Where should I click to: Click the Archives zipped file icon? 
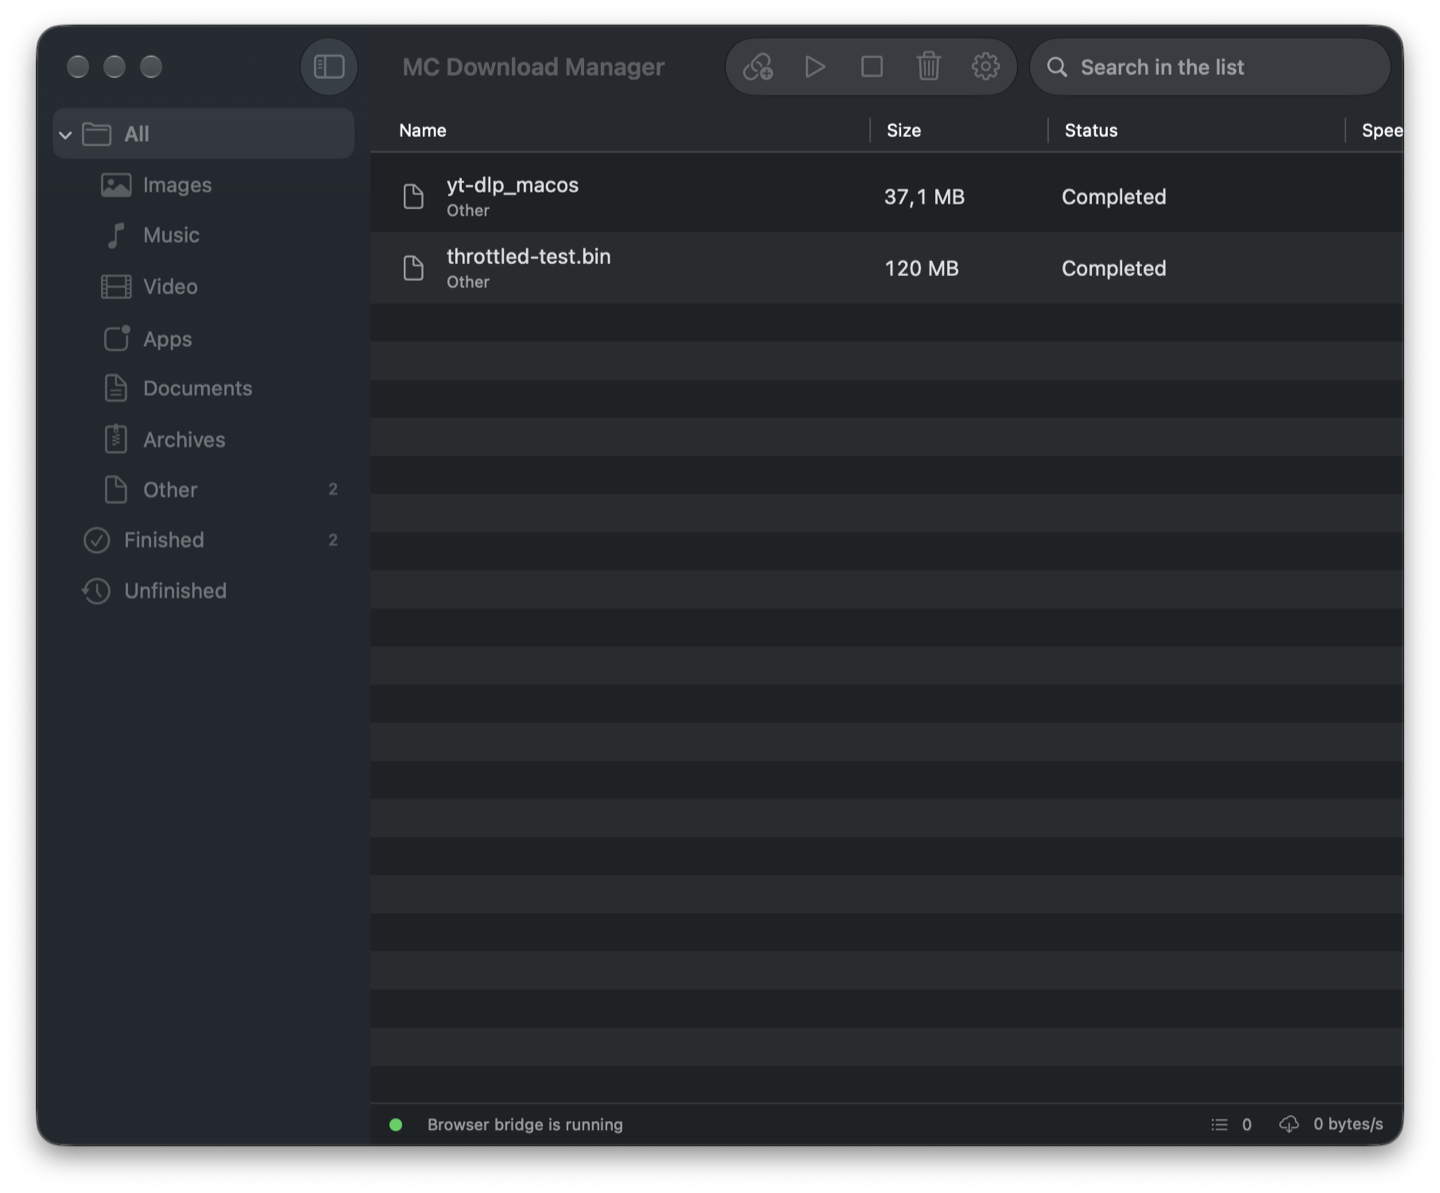(x=116, y=439)
